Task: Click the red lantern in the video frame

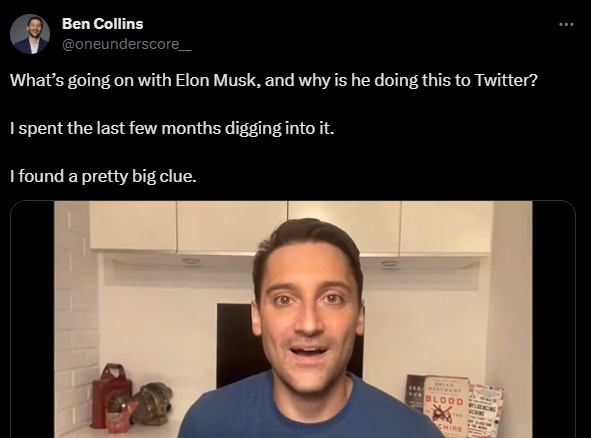Action: pos(112,396)
